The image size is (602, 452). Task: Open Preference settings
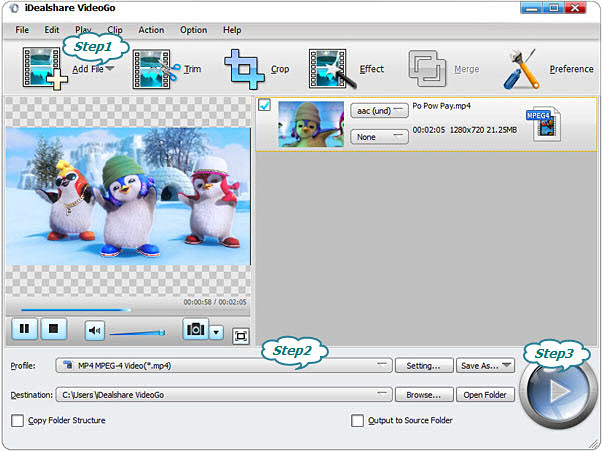(548, 69)
